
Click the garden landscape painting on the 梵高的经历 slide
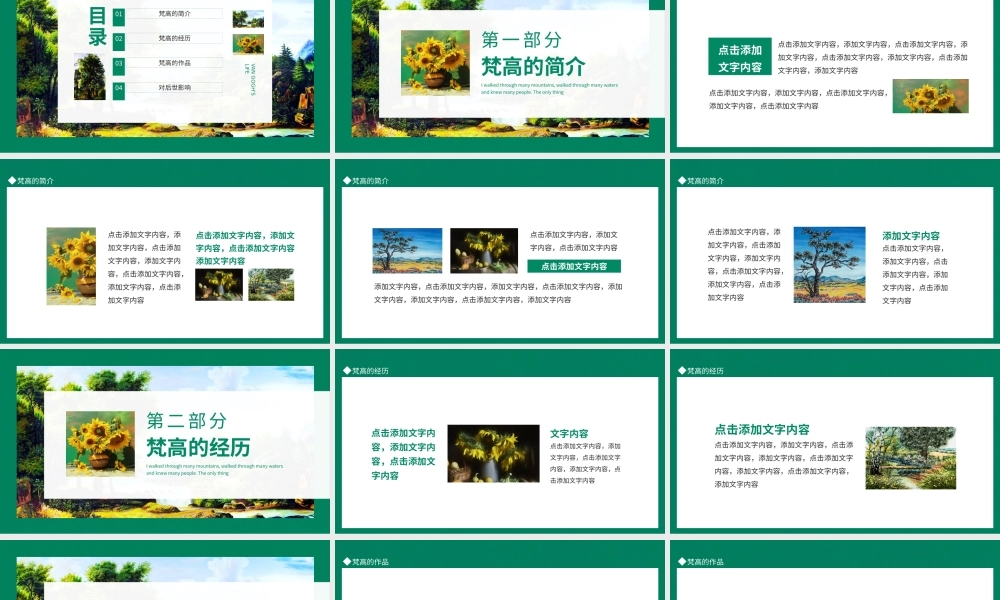(911, 458)
